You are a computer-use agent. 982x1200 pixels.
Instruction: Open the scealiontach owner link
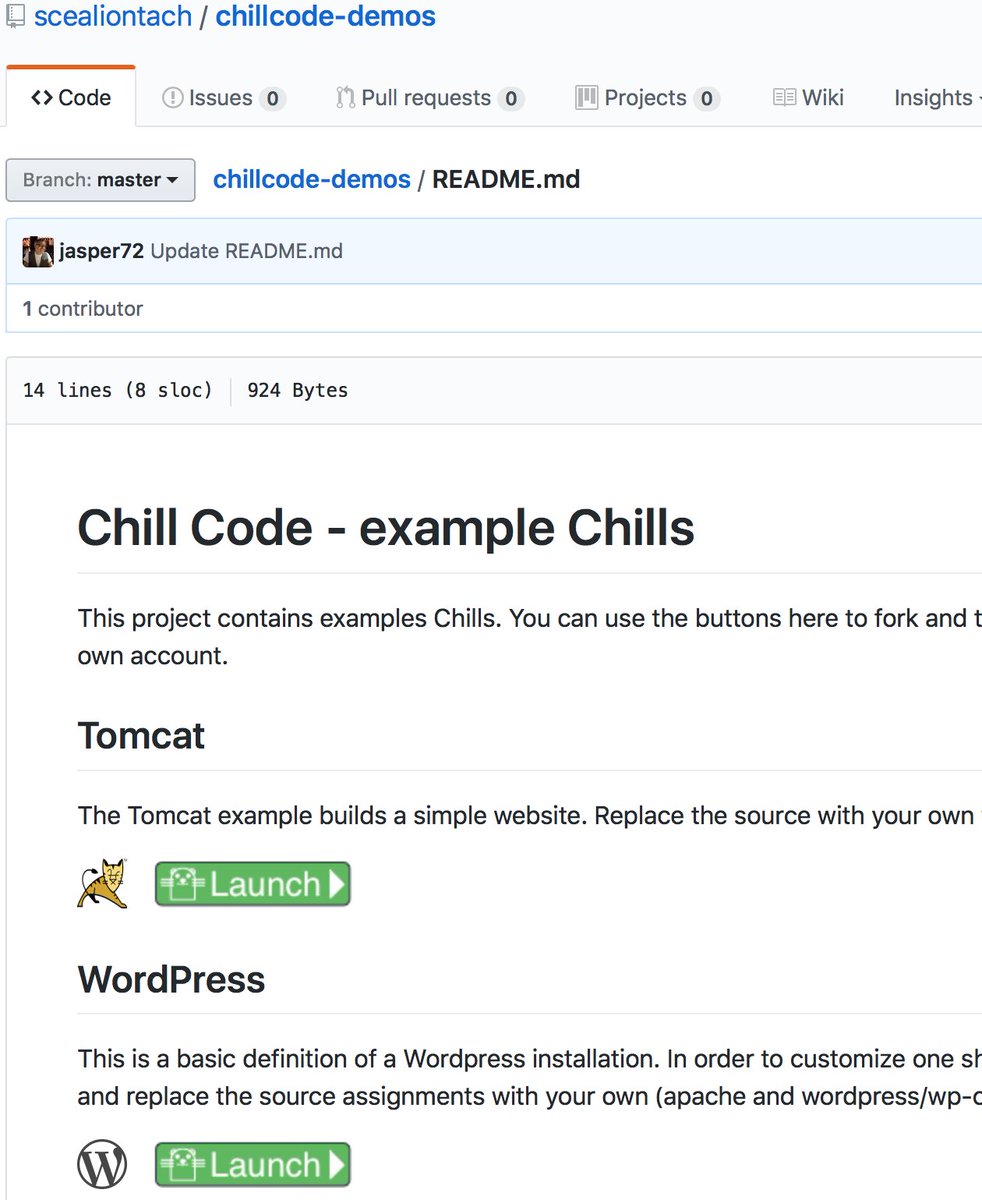[113, 17]
